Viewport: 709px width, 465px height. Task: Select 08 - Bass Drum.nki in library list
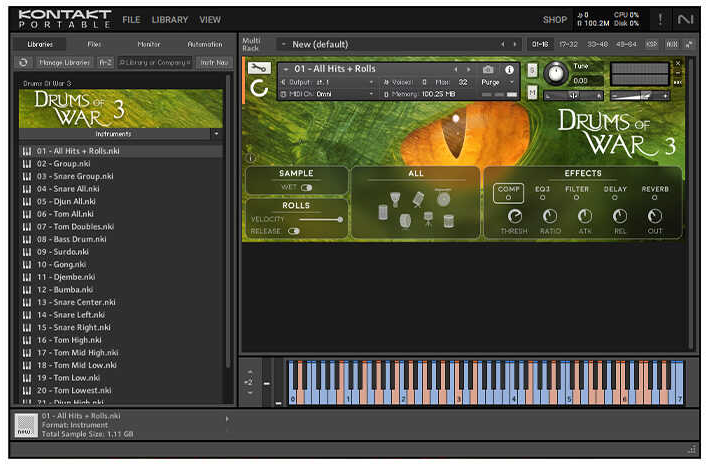pos(122,239)
